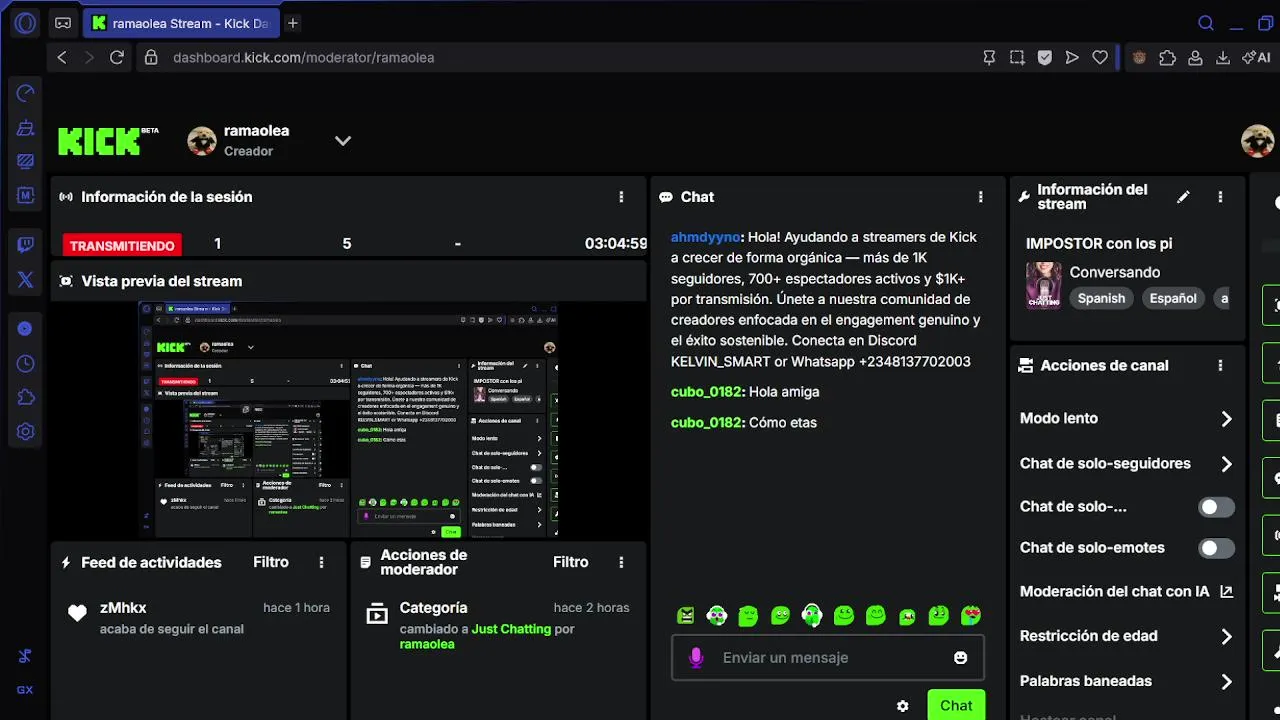Open the ad blocker shield icon
Image resolution: width=1280 pixels, height=720 pixels.
coord(1045,57)
